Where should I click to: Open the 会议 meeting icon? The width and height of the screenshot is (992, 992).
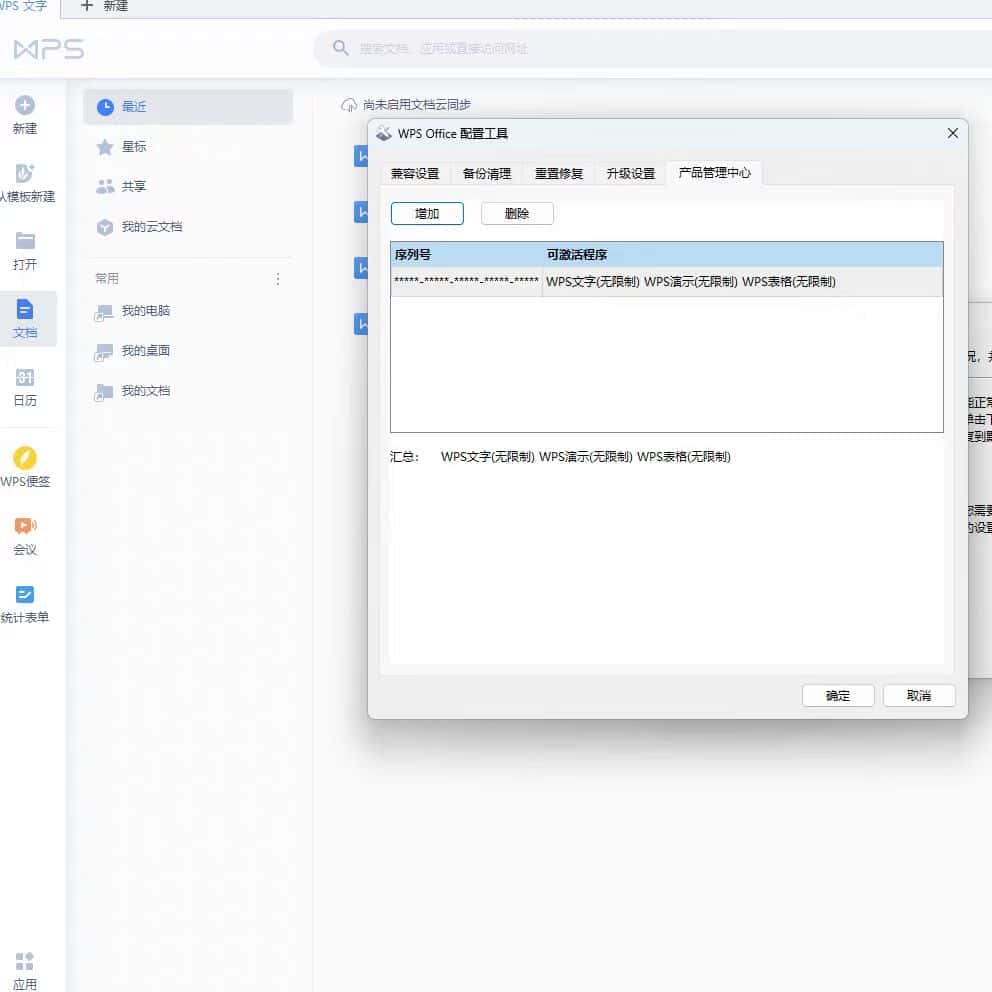[25, 526]
